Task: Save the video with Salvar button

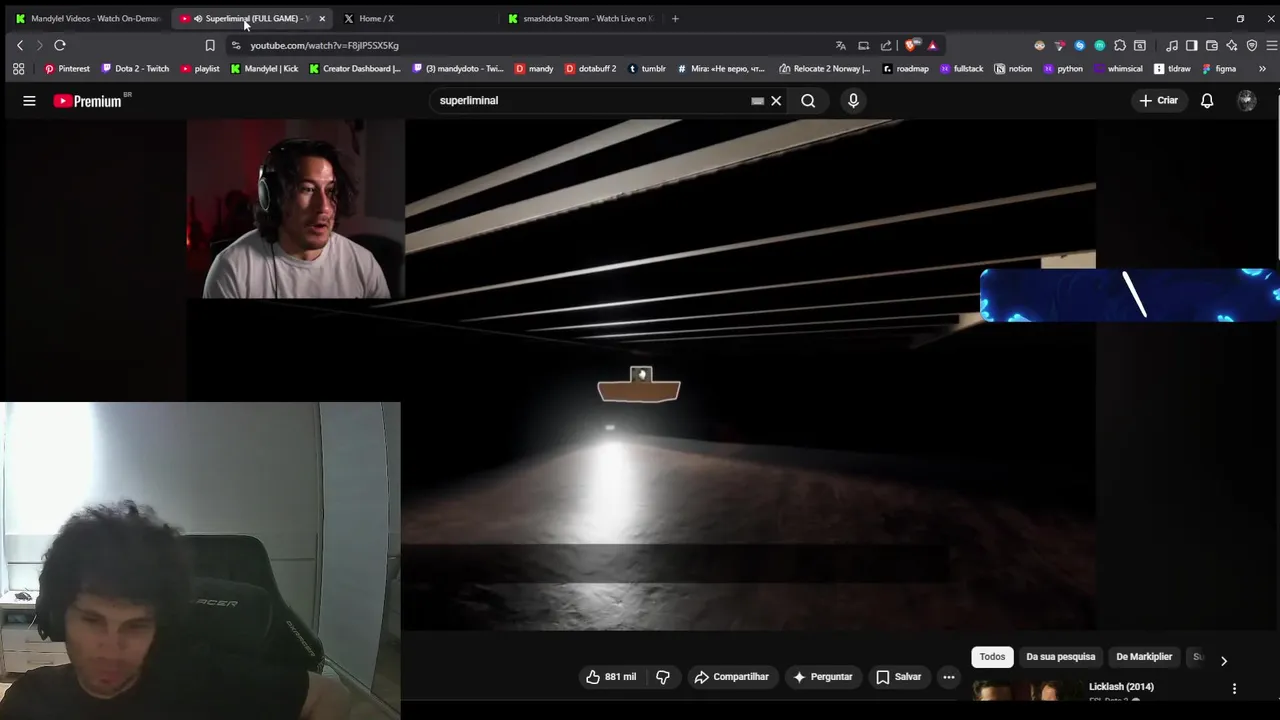Action: (898, 677)
